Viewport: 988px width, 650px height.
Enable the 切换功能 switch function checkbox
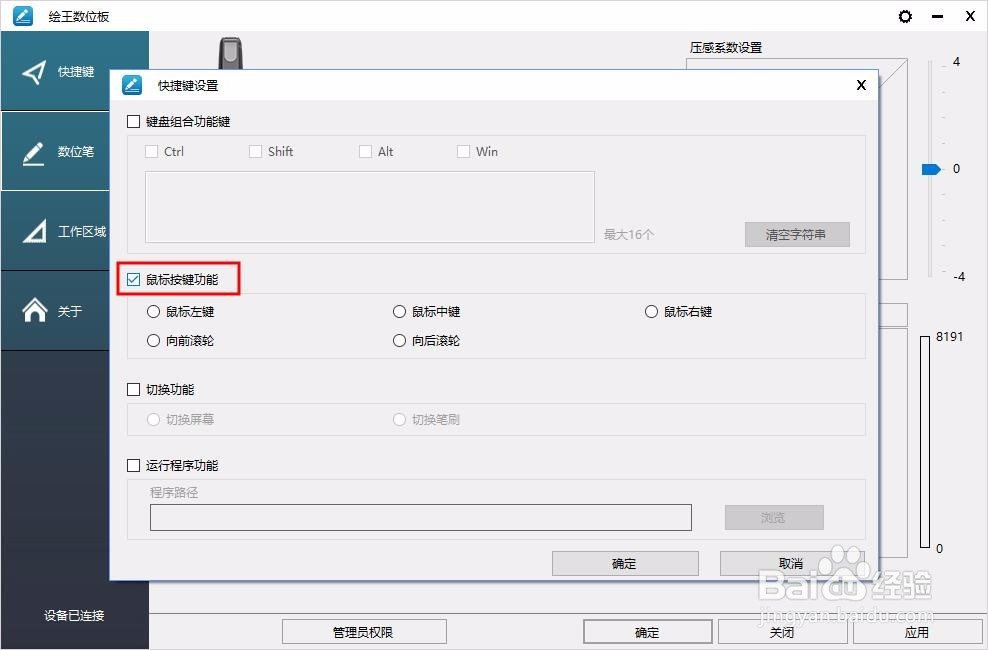(x=133, y=389)
